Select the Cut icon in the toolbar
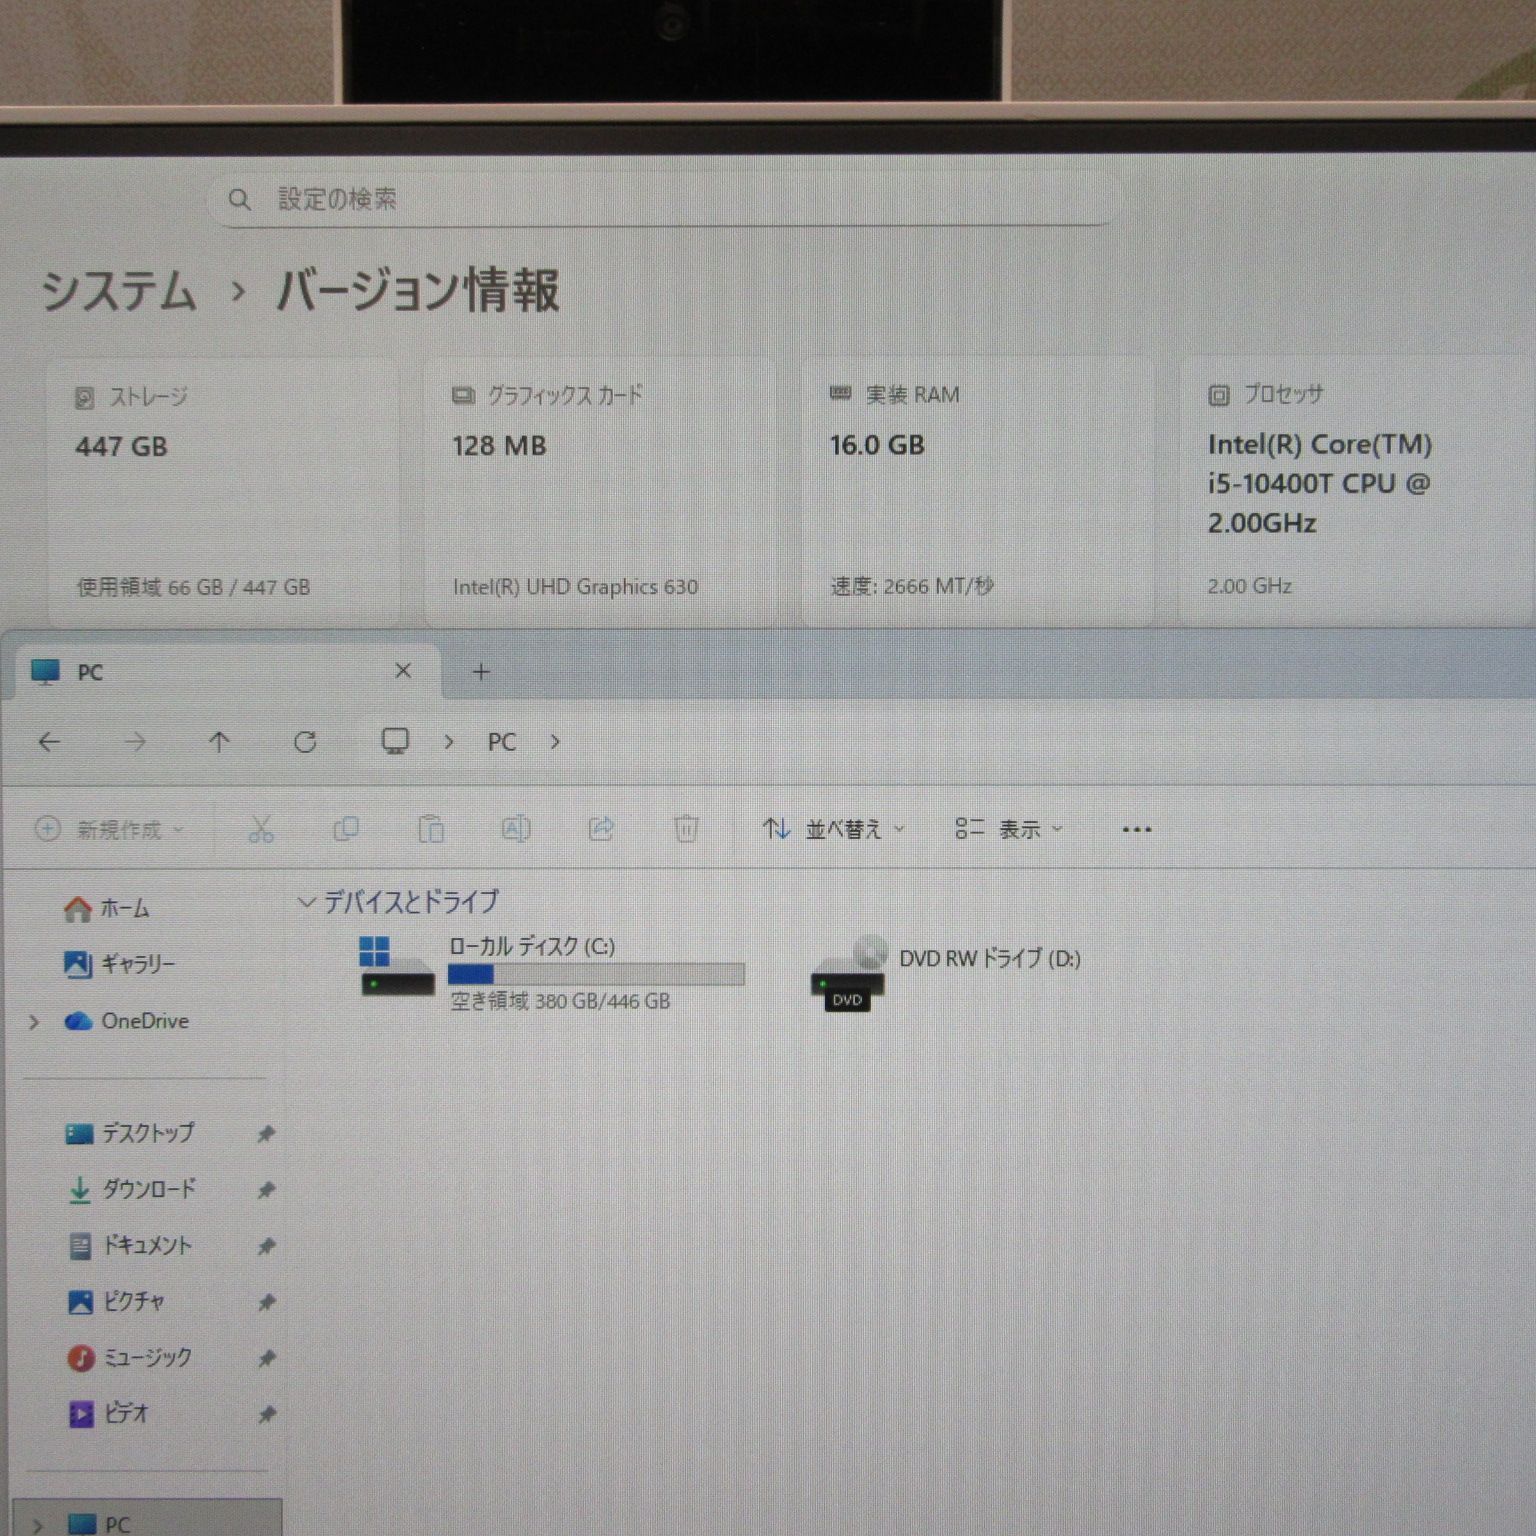 pyautogui.click(x=262, y=829)
